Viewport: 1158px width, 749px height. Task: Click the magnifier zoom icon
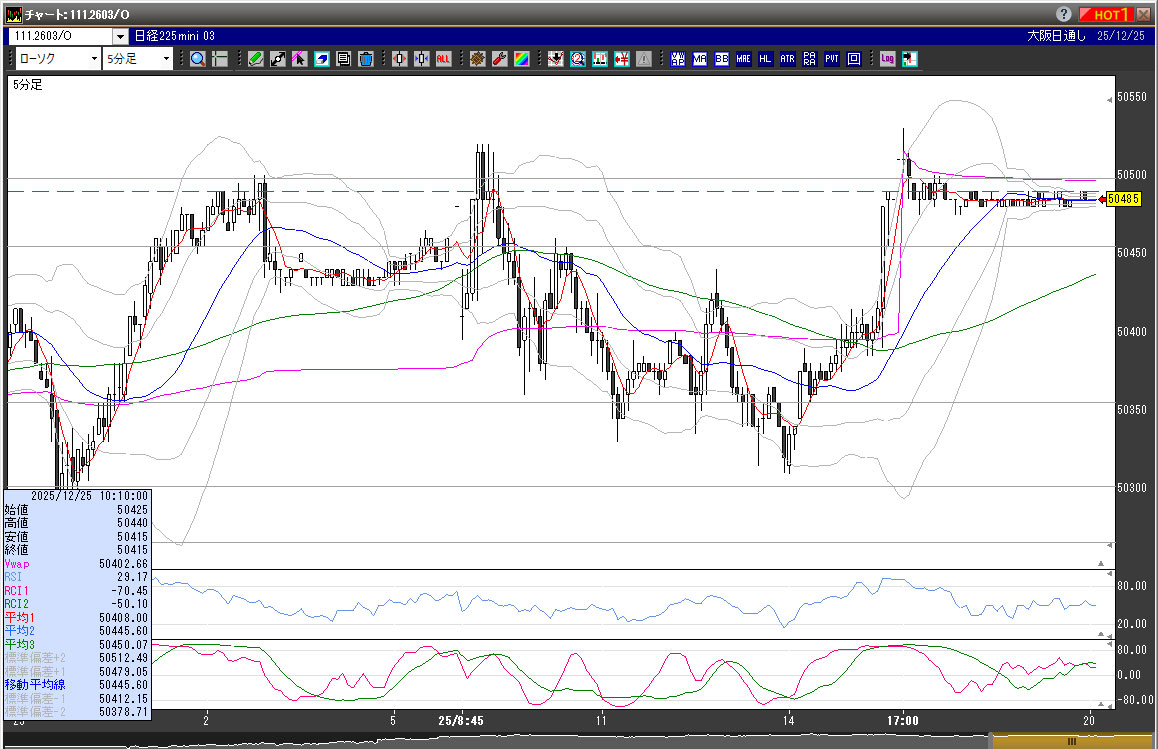pos(198,59)
